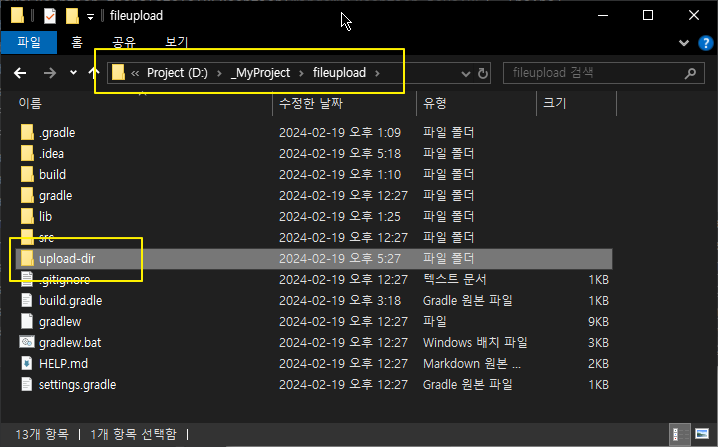Click folder icon in address bar
718x447 pixels.
[x=118, y=72]
